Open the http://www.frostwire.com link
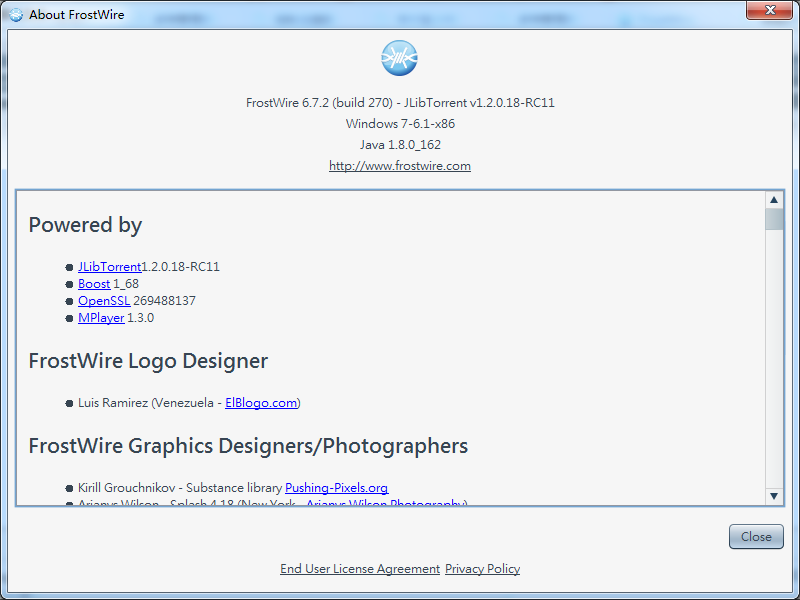800x600 pixels. 400,166
